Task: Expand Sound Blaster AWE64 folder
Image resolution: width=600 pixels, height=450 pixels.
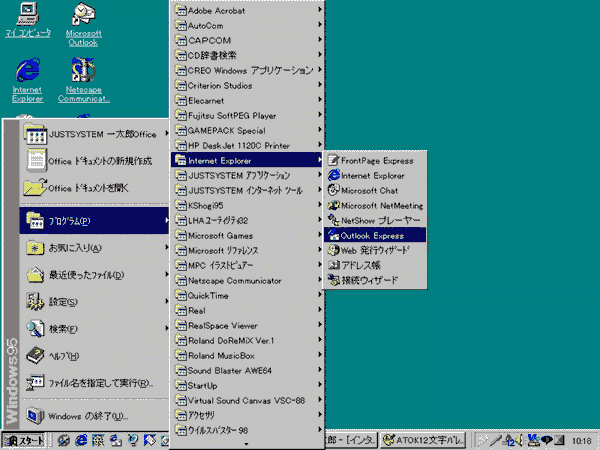Action: click(247, 370)
